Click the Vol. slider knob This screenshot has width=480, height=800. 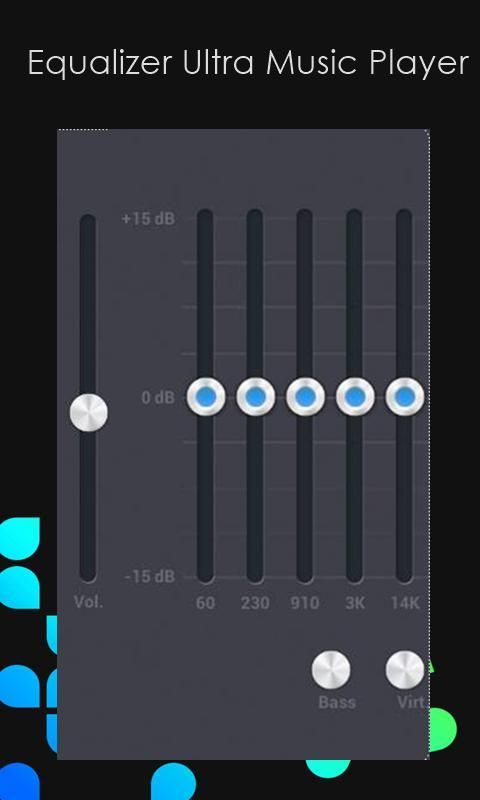[89, 412]
